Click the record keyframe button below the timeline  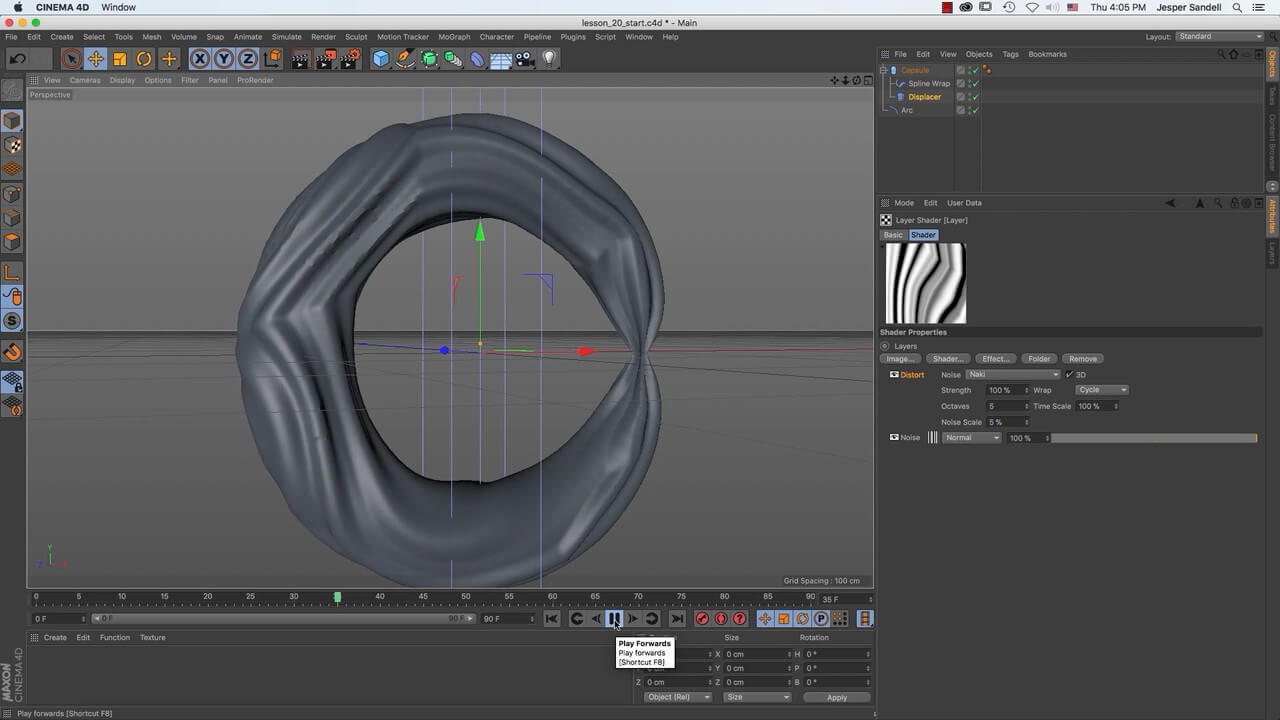pyautogui.click(x=702, y=618)
